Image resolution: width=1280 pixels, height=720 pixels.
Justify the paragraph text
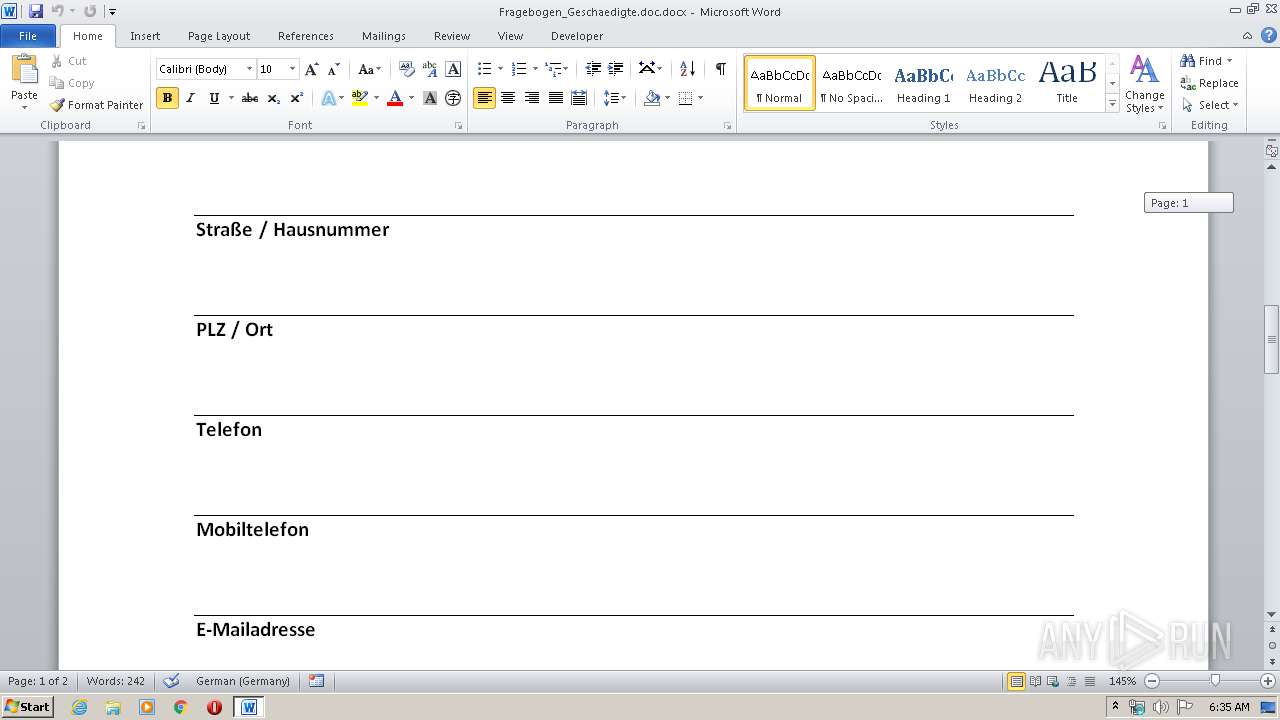point(555,98)
